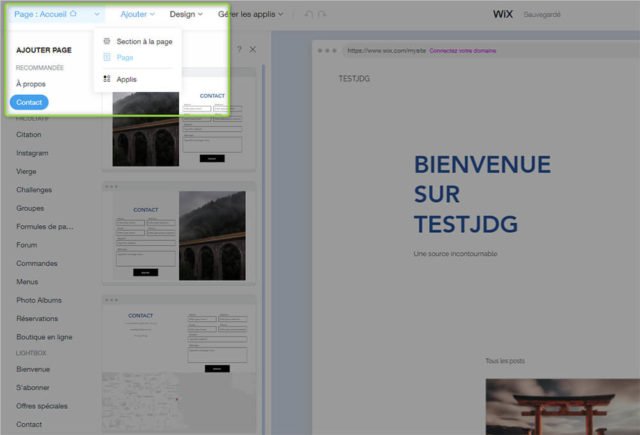
Task: Select Instagram page type
Action: tap(32, 153)
